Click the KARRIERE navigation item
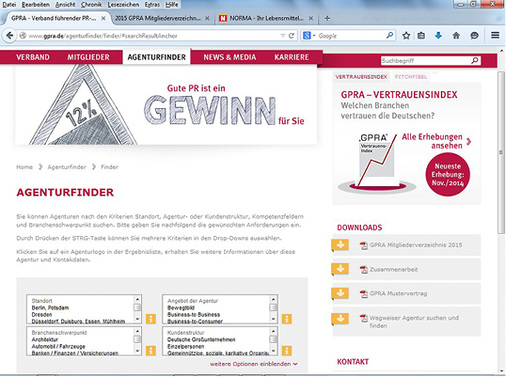The image size is (506, 377). pos(291,57)
